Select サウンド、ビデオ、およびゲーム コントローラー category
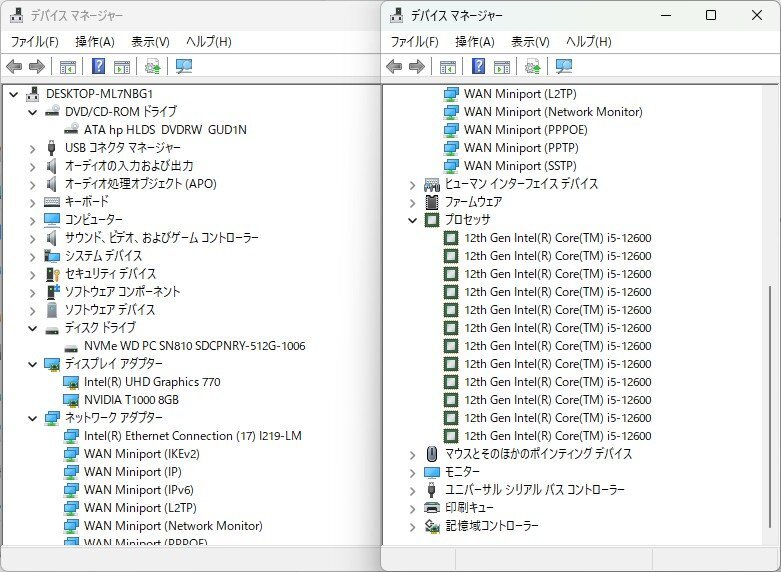Image resolution: width=781 pixels, height=572 pixels. (x=161, y=238)
